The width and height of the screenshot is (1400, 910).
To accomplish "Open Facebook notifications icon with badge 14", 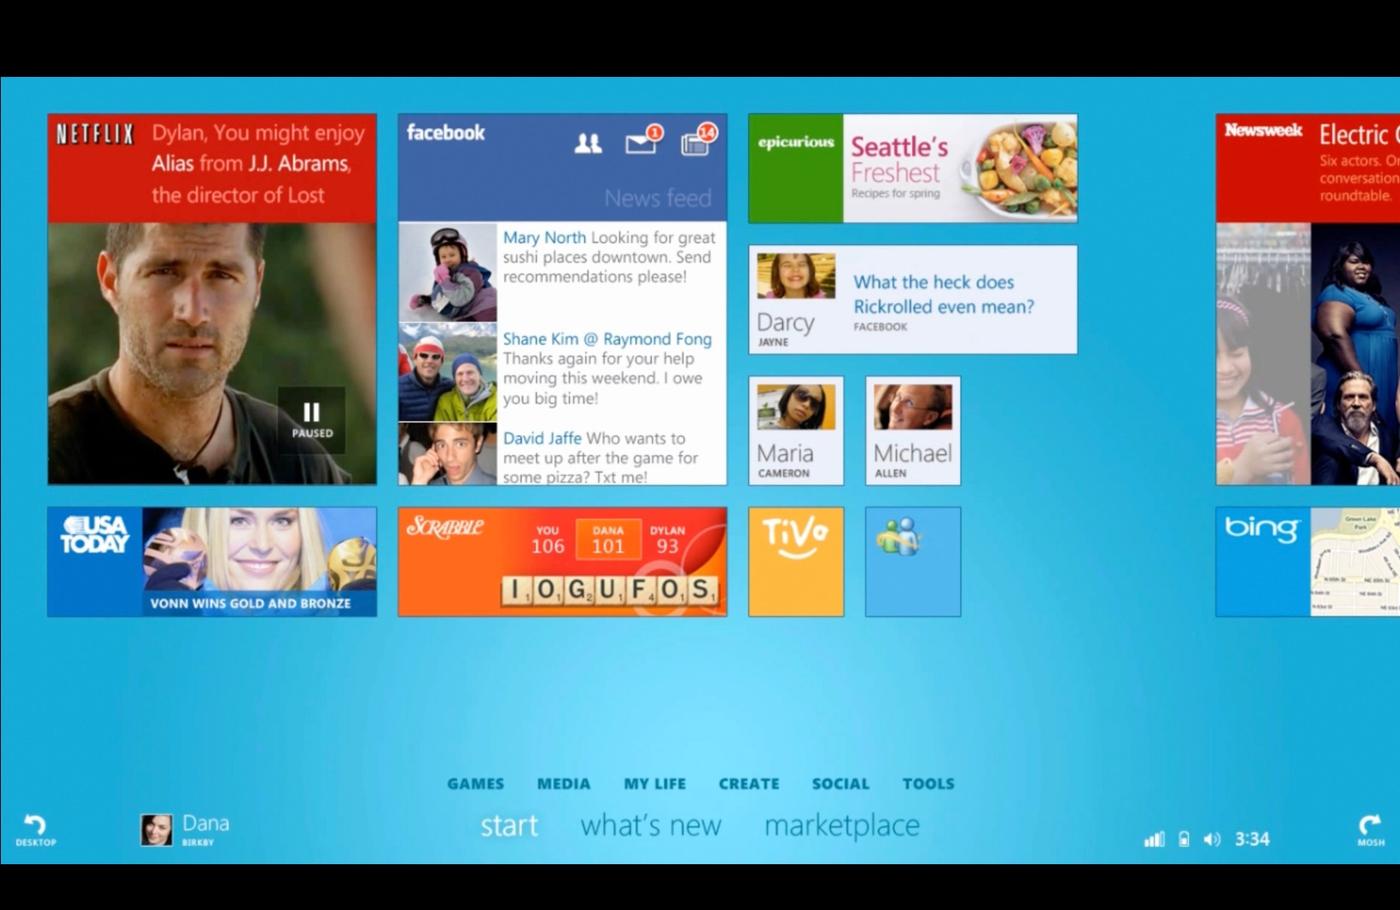I will [697, 141].
